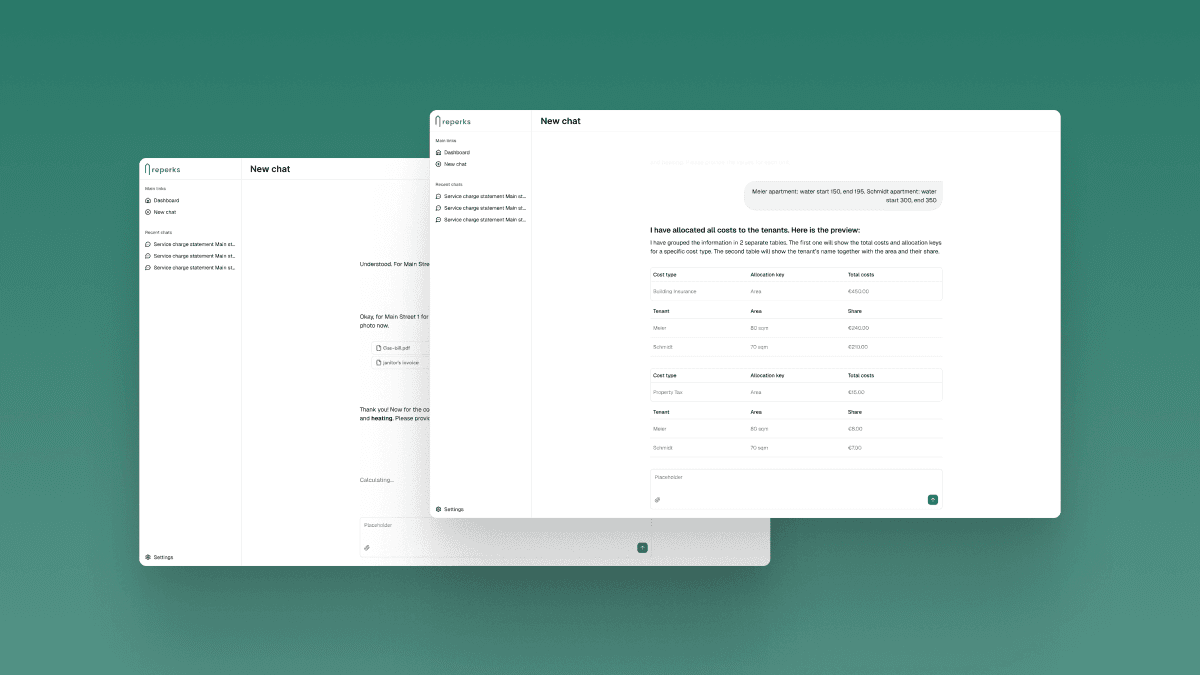This screenshot has height=675, width=1200.
Task: Open the janitor's invoice attachment
Action: pos(398,363)
